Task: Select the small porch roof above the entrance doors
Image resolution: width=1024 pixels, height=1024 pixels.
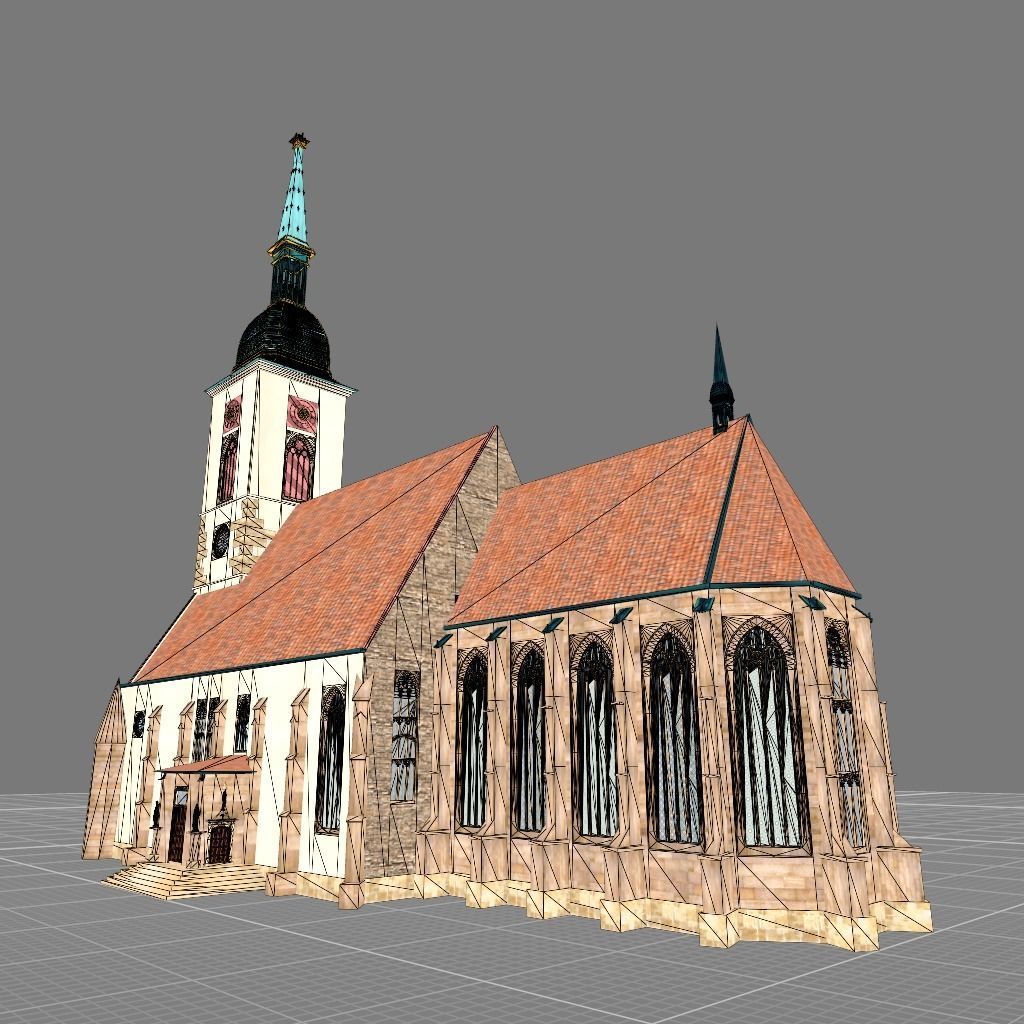Action: (x=209, y=765)
